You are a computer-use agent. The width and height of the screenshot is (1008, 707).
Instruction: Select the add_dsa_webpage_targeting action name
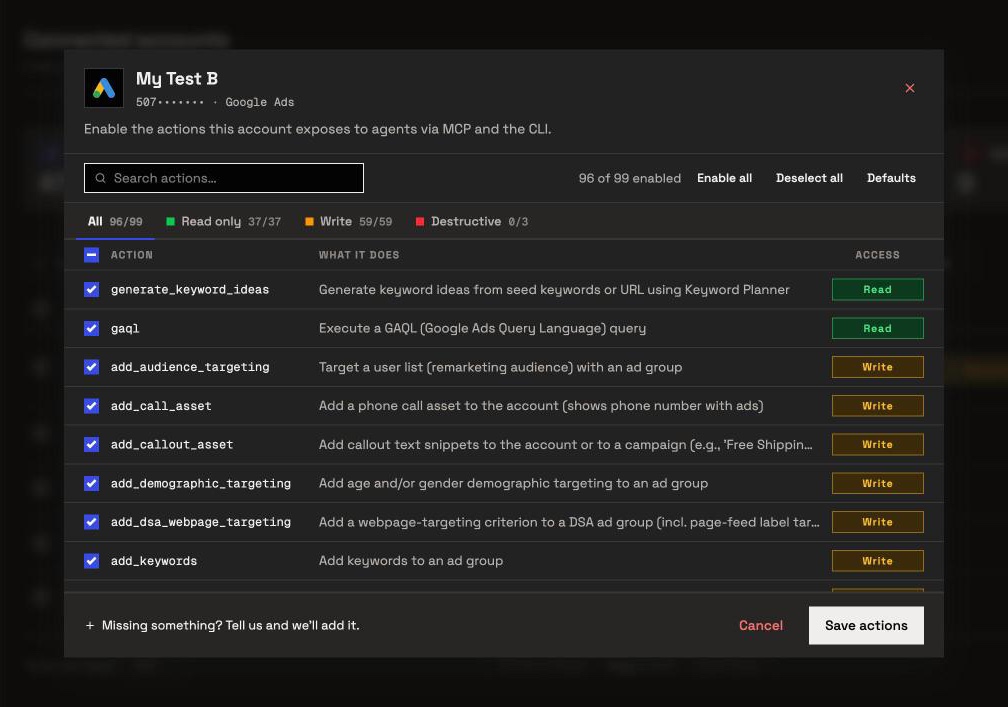[201, 522]
